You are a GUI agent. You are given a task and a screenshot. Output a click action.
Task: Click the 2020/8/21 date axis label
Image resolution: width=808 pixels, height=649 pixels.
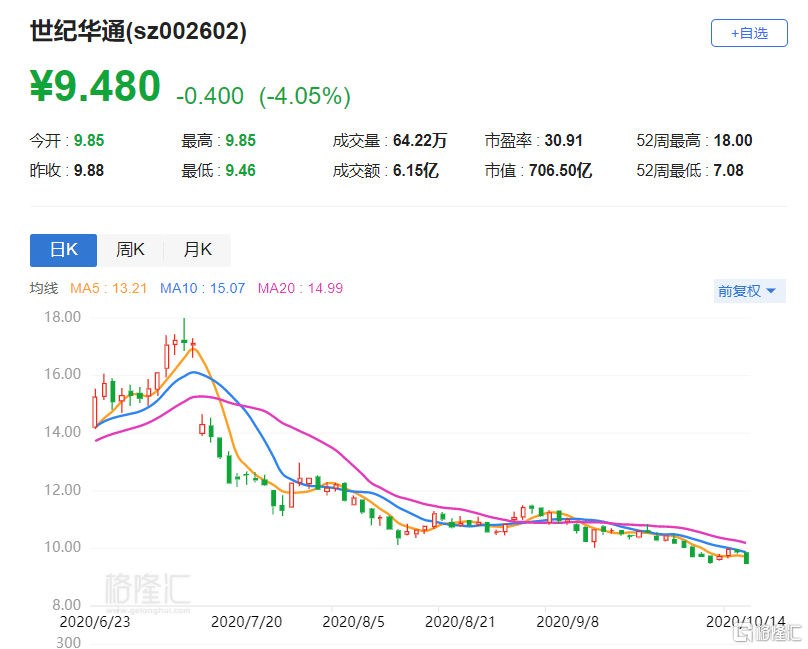point(460,622)
